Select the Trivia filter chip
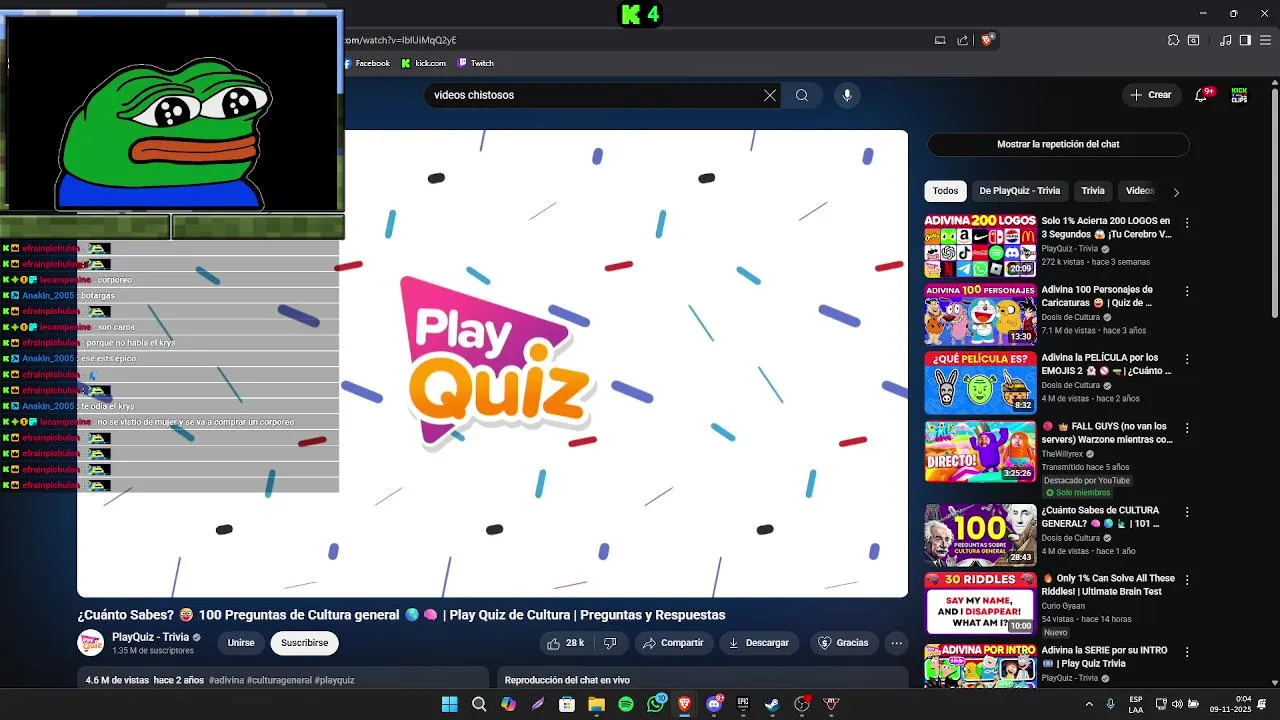The height and width of the screenshot is (720, 1280). click(1093, 191)
